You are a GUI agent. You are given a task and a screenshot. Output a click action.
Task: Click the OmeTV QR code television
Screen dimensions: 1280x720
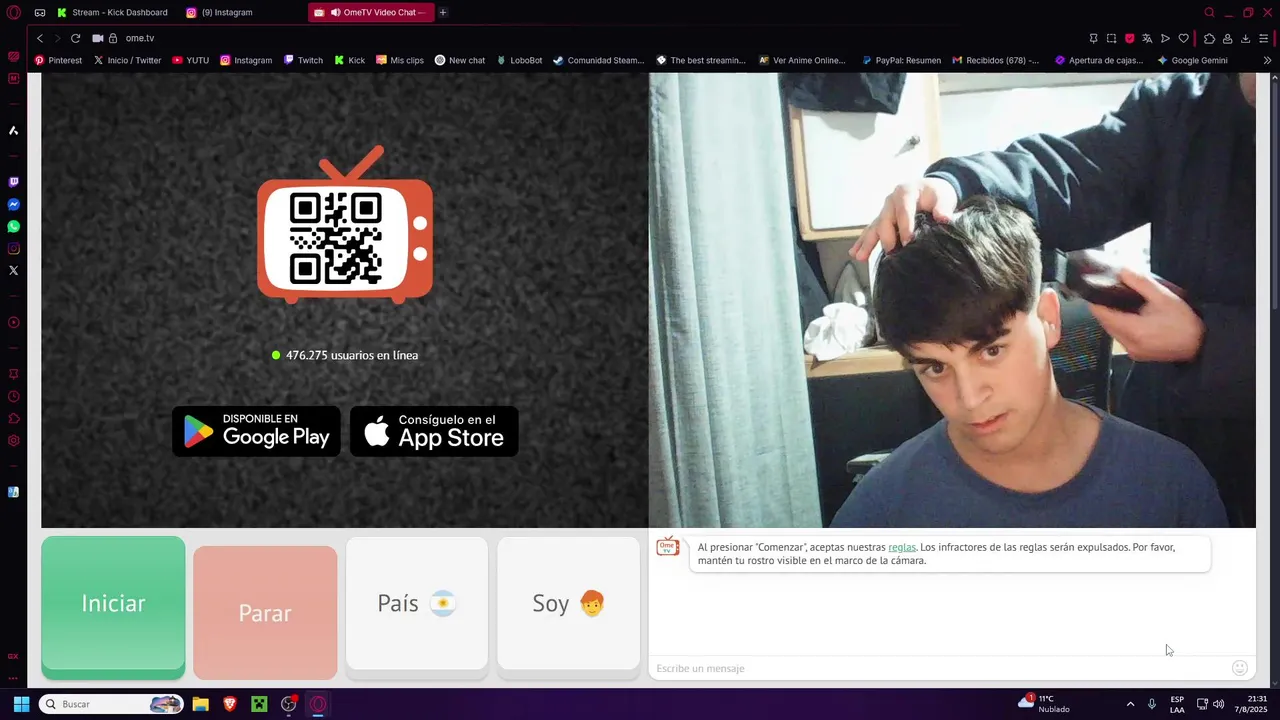(x=345, y=225)
